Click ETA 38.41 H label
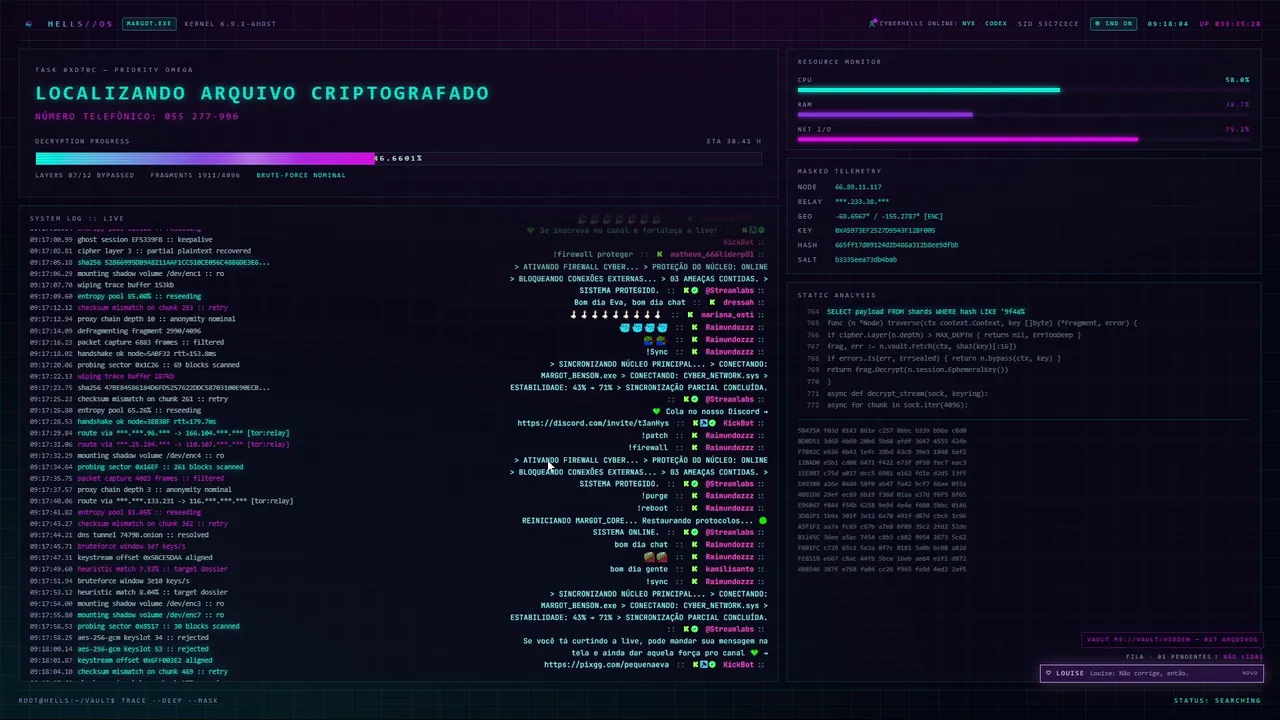1280x720 pixels. 734,141
